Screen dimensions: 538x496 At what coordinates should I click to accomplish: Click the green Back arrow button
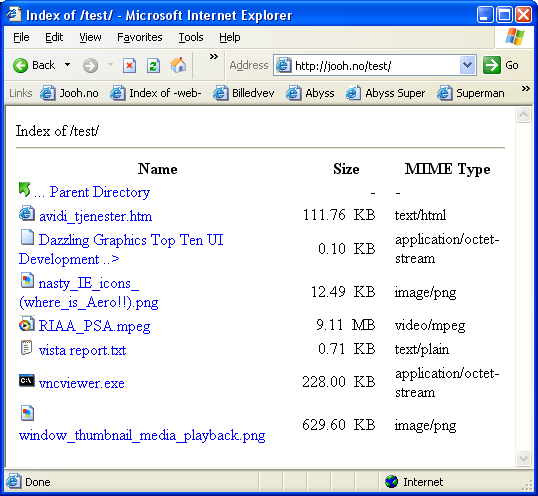20,65
